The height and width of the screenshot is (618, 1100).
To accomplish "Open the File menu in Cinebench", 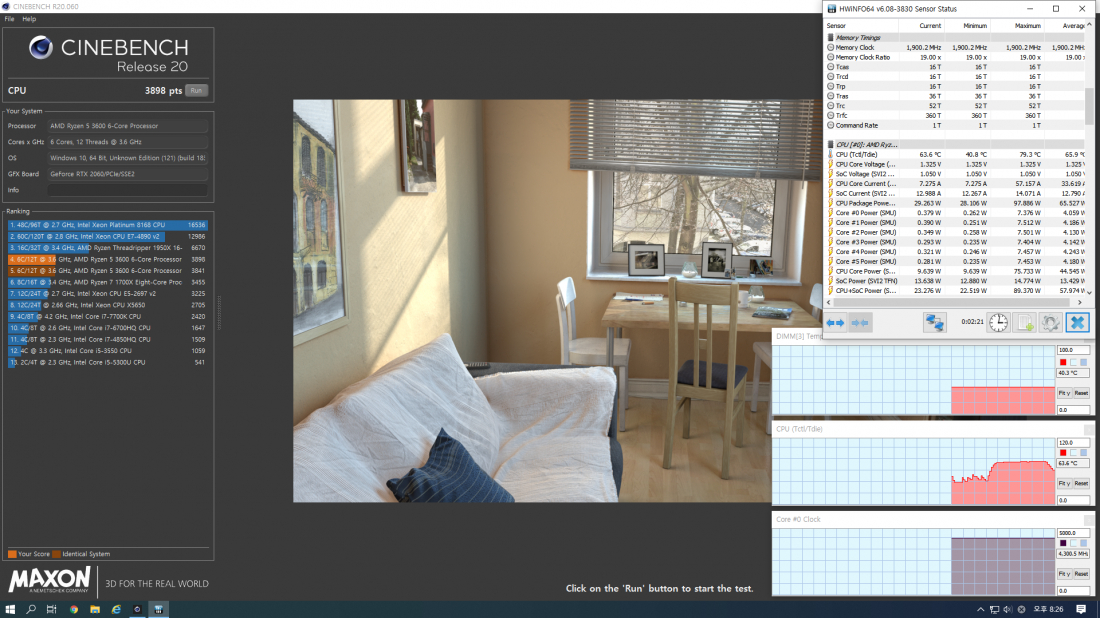I will tap(9, 19).
